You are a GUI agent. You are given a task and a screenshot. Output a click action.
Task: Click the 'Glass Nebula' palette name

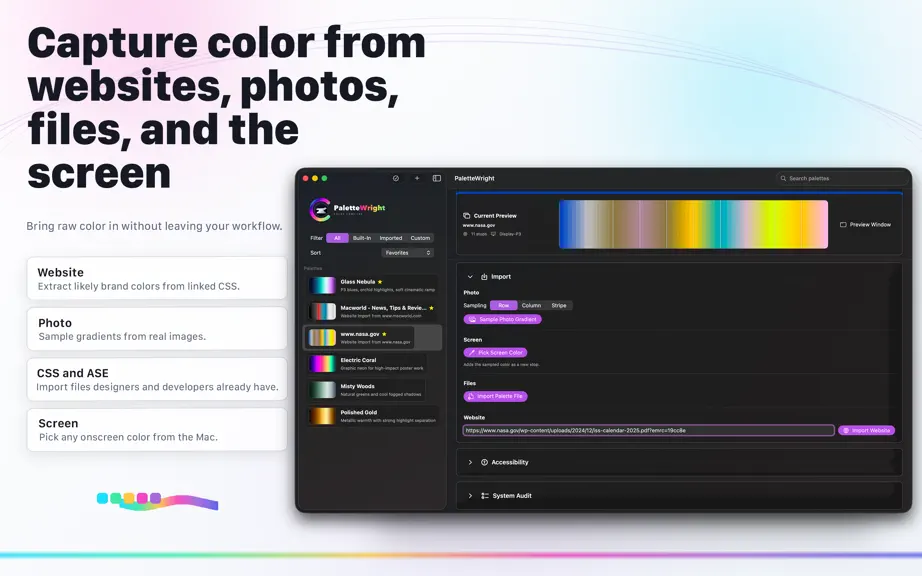pos(358,282)
